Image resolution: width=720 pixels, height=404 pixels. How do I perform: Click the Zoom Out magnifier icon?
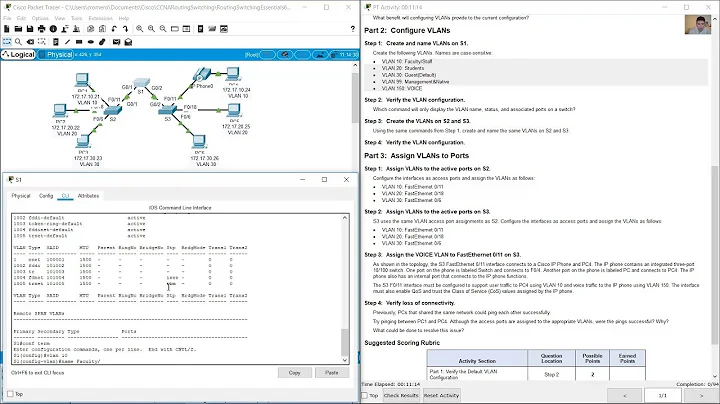163,29
